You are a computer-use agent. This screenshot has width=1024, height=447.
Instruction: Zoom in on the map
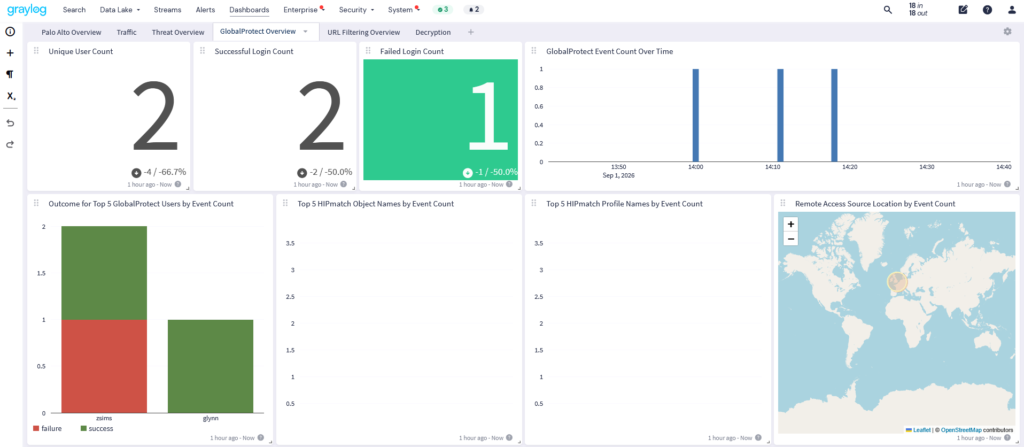pos(791,224)
